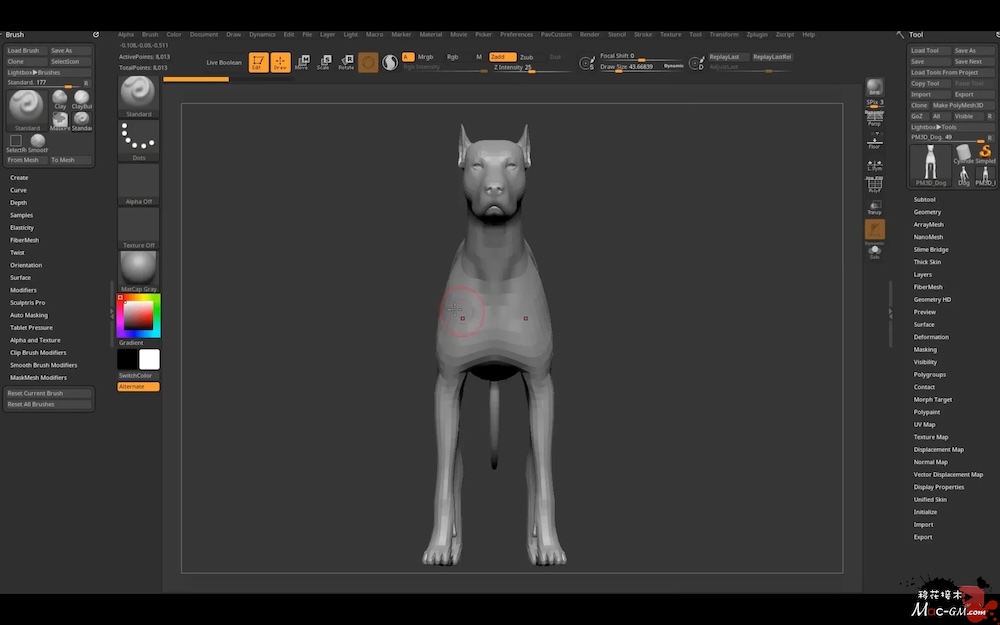Select the PM3D_Dog tool thumbnail
This screenshot has width=1000, height=625.
(x=930, y=163)
